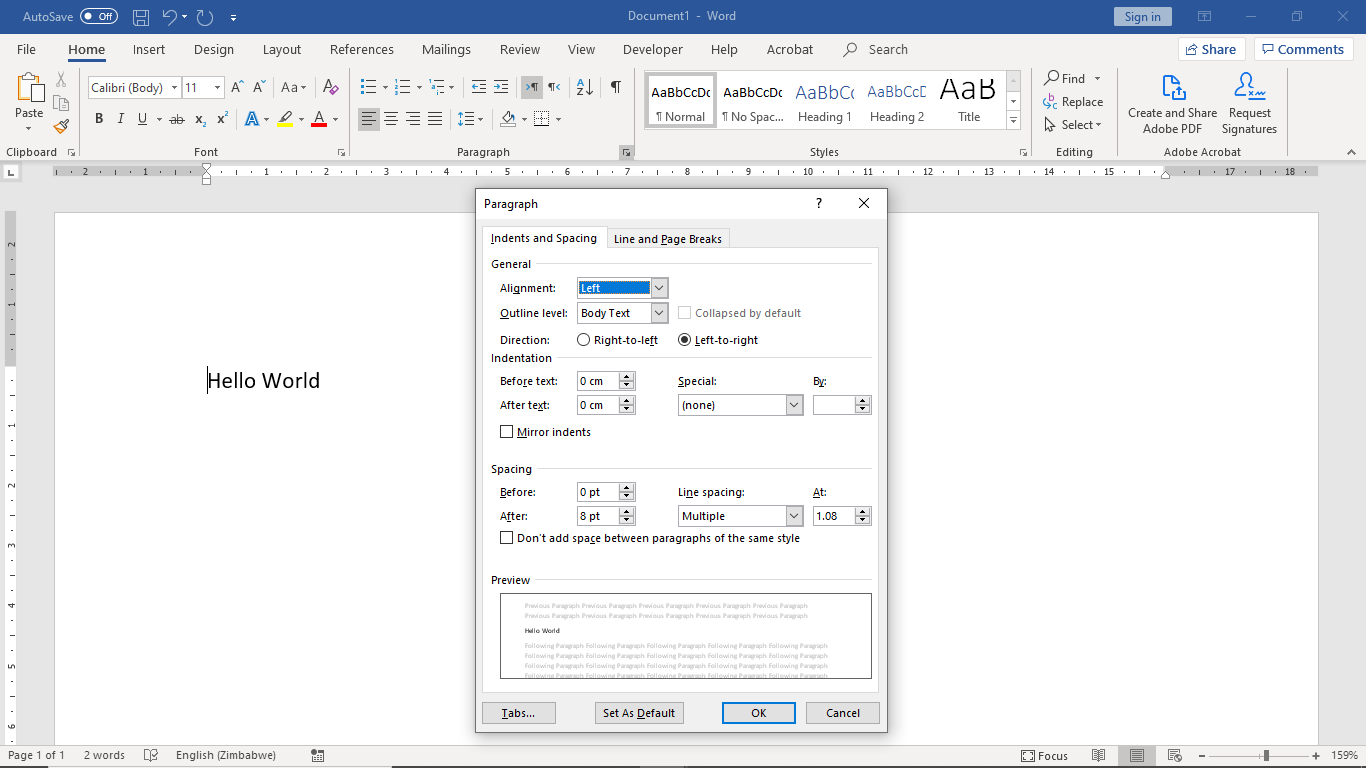Click the Redo icon in title bar

tap(205, 17)
